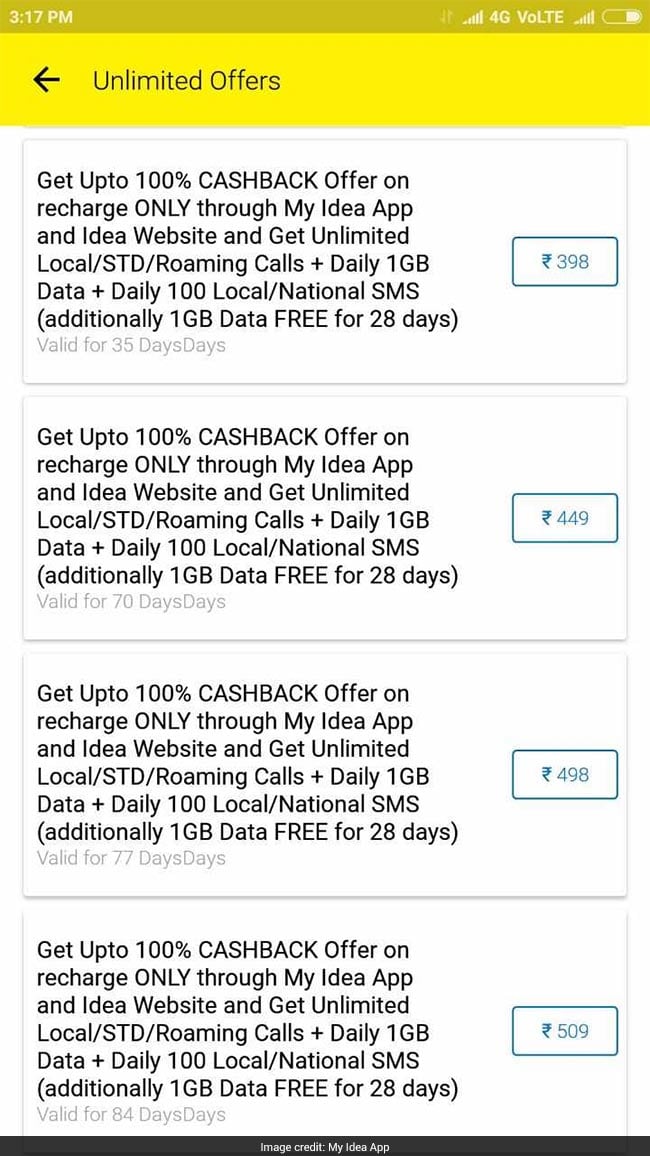Tap the 'Valid for 84 Days' text
Image resolution: width=650 pixels, height=1156 pixels.
[131, 1114]
